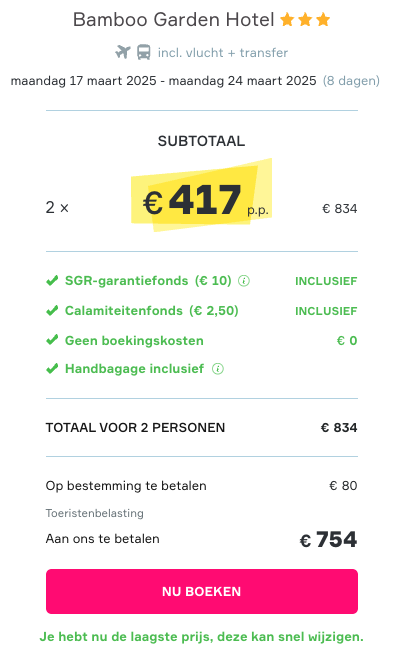Click the checkmark beside Geen boekingskosten
This screenshot has height=661, width=396.
(52, 340)
